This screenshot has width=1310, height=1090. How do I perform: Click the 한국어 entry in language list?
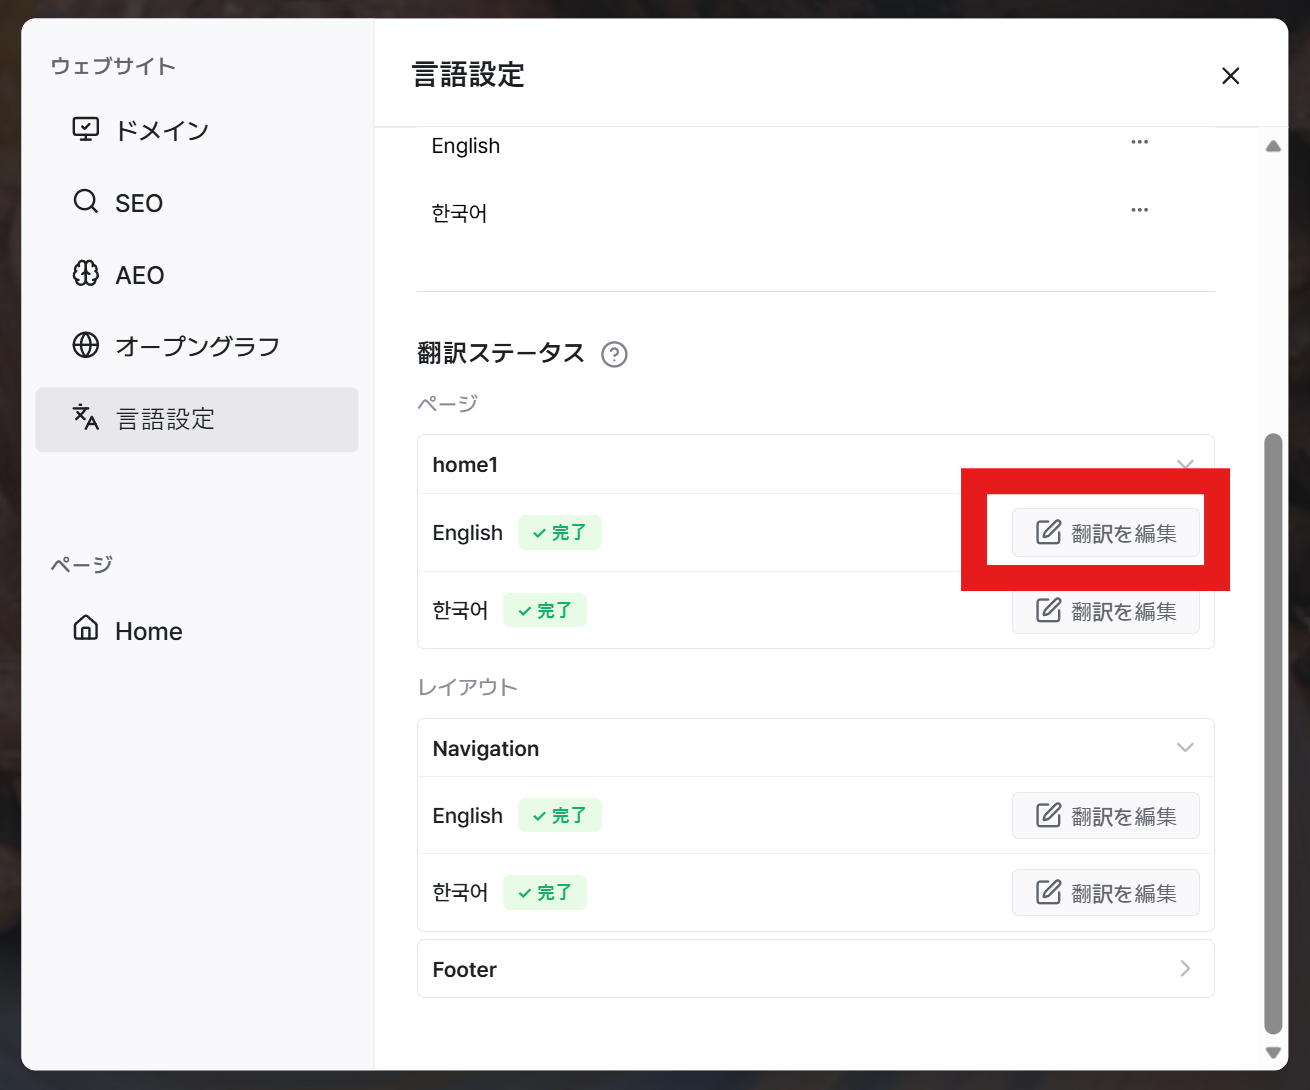pyautogui.click(x=460, y=213)
